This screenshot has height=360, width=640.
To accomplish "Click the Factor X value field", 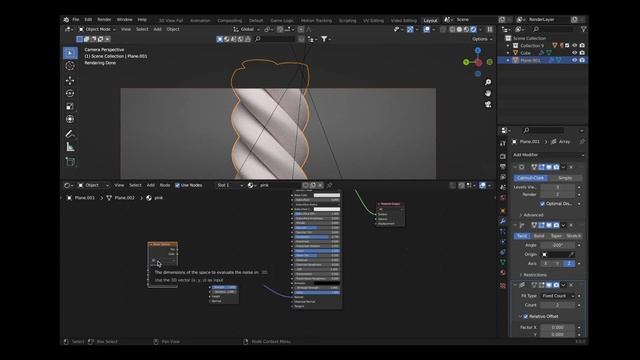I will (x=558, y=327).
